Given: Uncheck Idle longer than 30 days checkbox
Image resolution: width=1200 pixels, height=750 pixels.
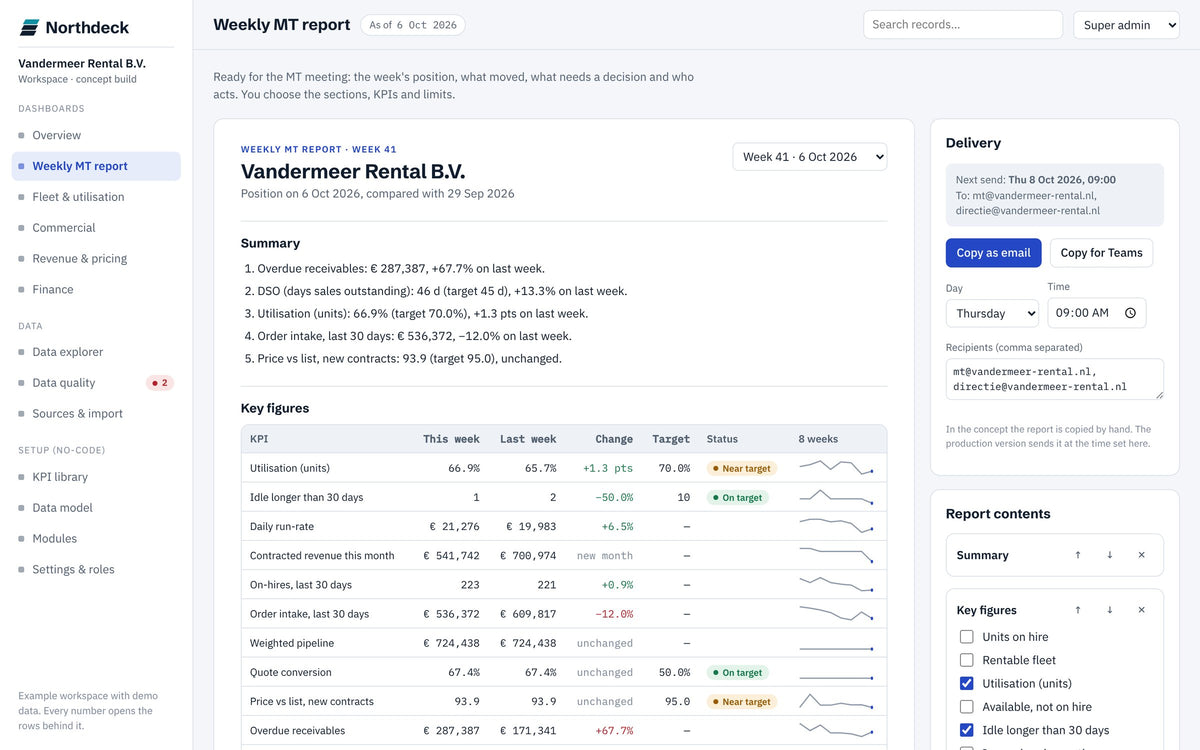Looking at the screenshot, I should click(x=966, y=730).
